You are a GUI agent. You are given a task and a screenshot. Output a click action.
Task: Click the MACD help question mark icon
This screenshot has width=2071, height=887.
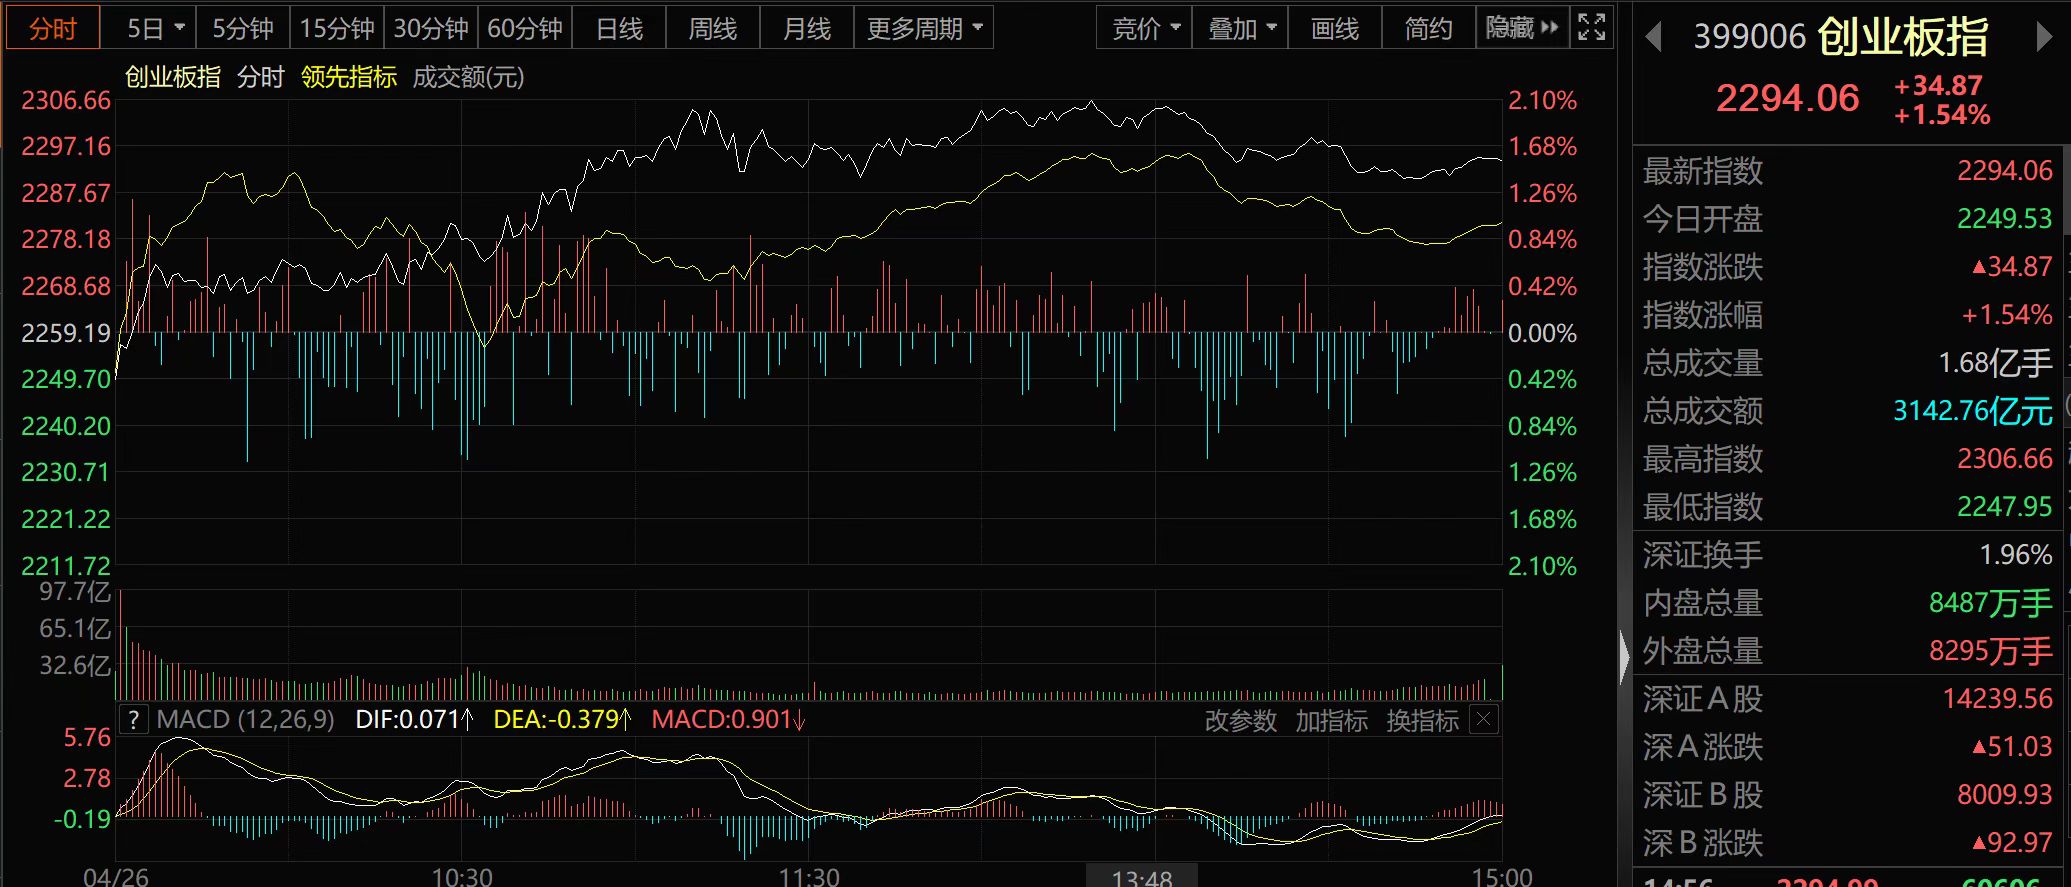click(134, 720)
